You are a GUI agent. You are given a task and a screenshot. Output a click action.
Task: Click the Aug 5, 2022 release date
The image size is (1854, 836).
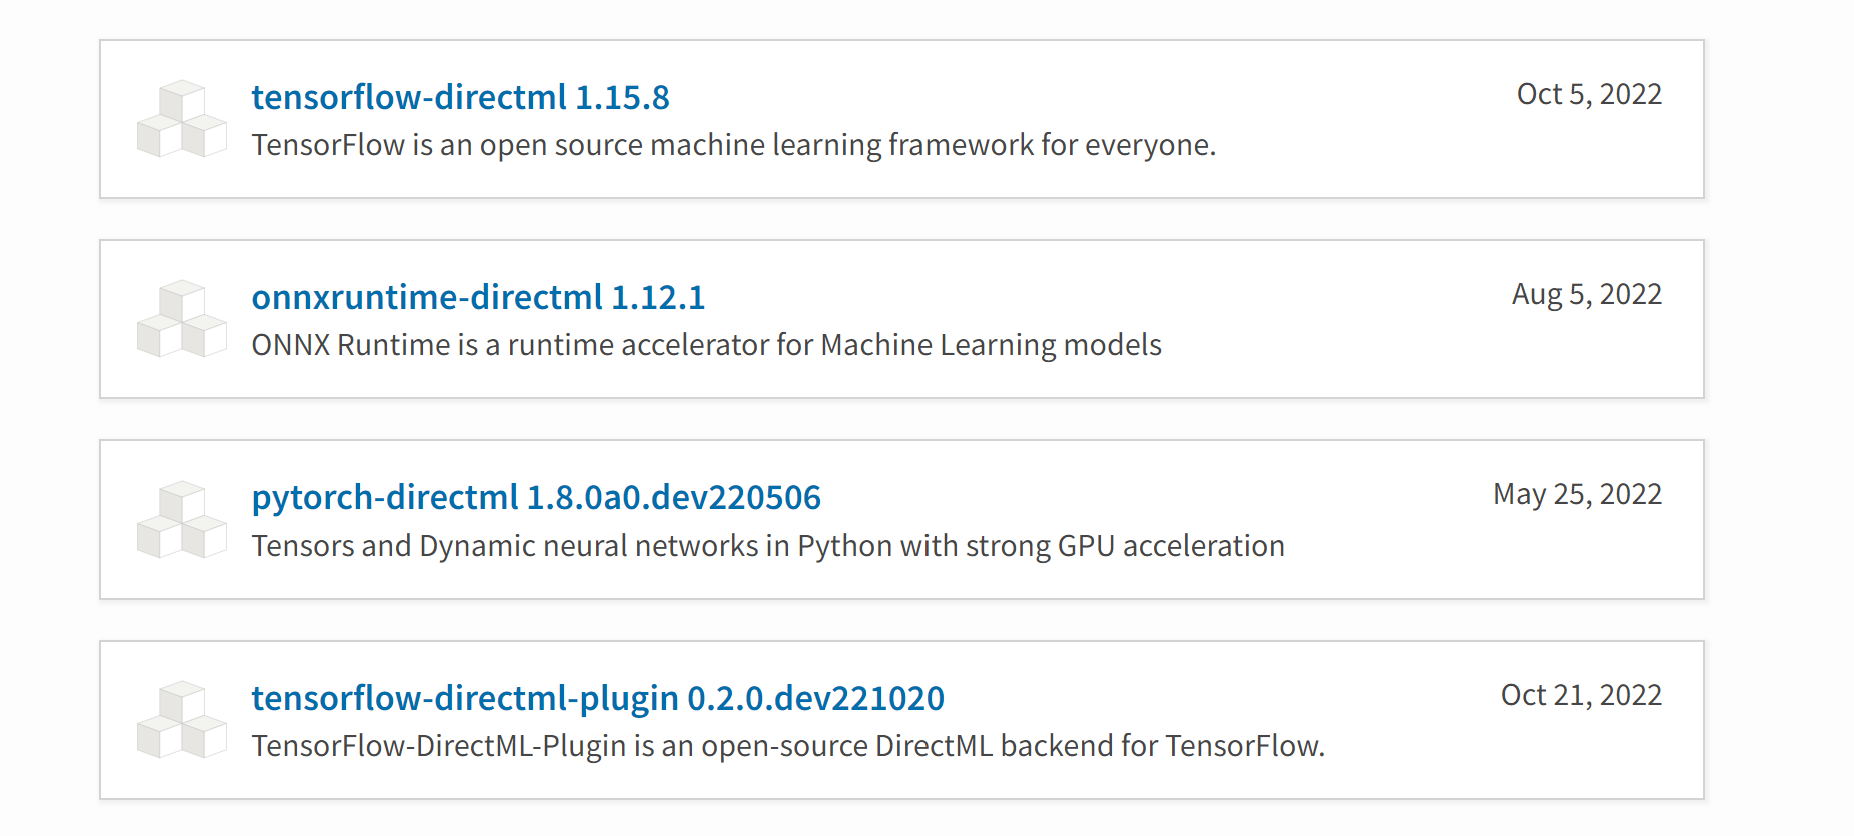pyautogui.click(x=1587, y=294)
